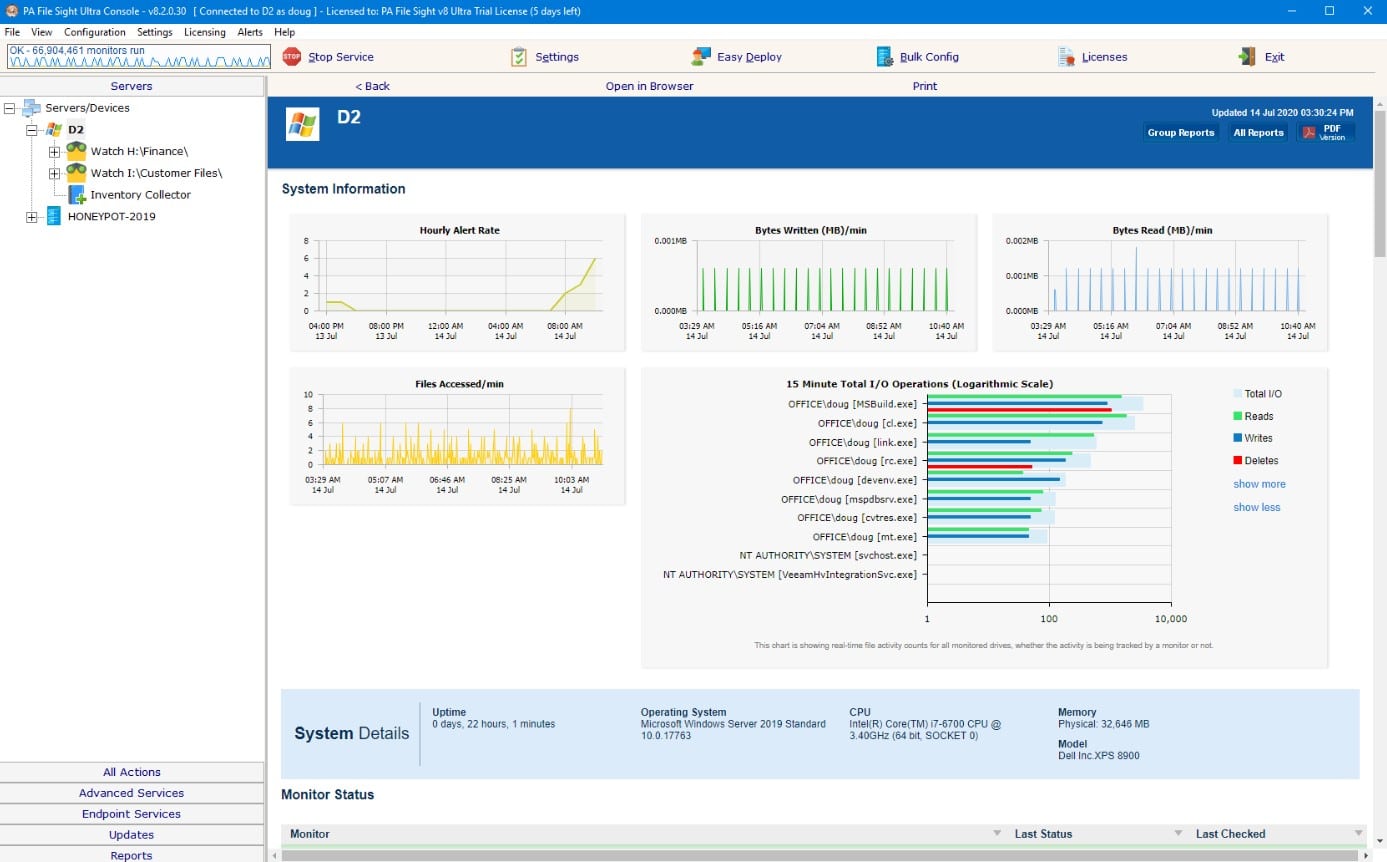Open the Settings clipboard icon
The width and height of the screenshot is (1387, 862).
point(519,57)
